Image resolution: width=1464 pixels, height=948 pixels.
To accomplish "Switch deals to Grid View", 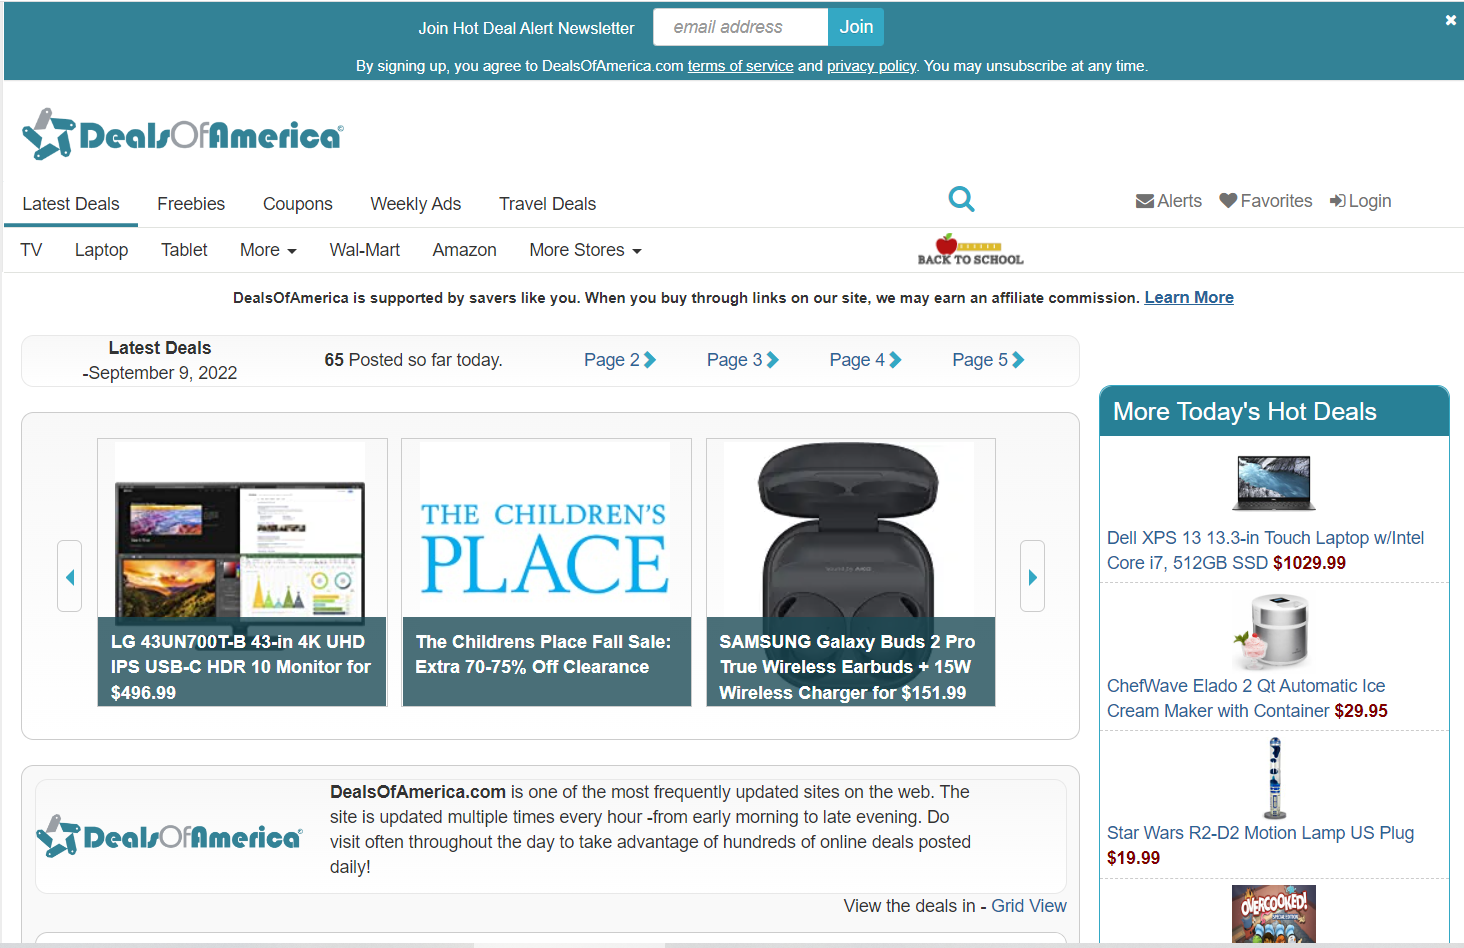I will click(1028, 906).
